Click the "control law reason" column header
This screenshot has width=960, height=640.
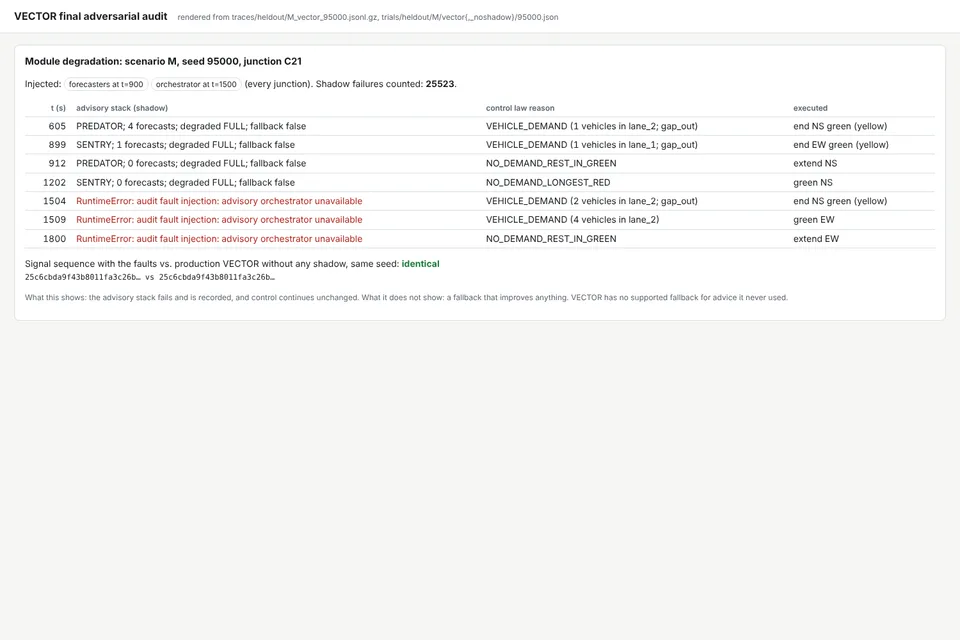[520, 108]
